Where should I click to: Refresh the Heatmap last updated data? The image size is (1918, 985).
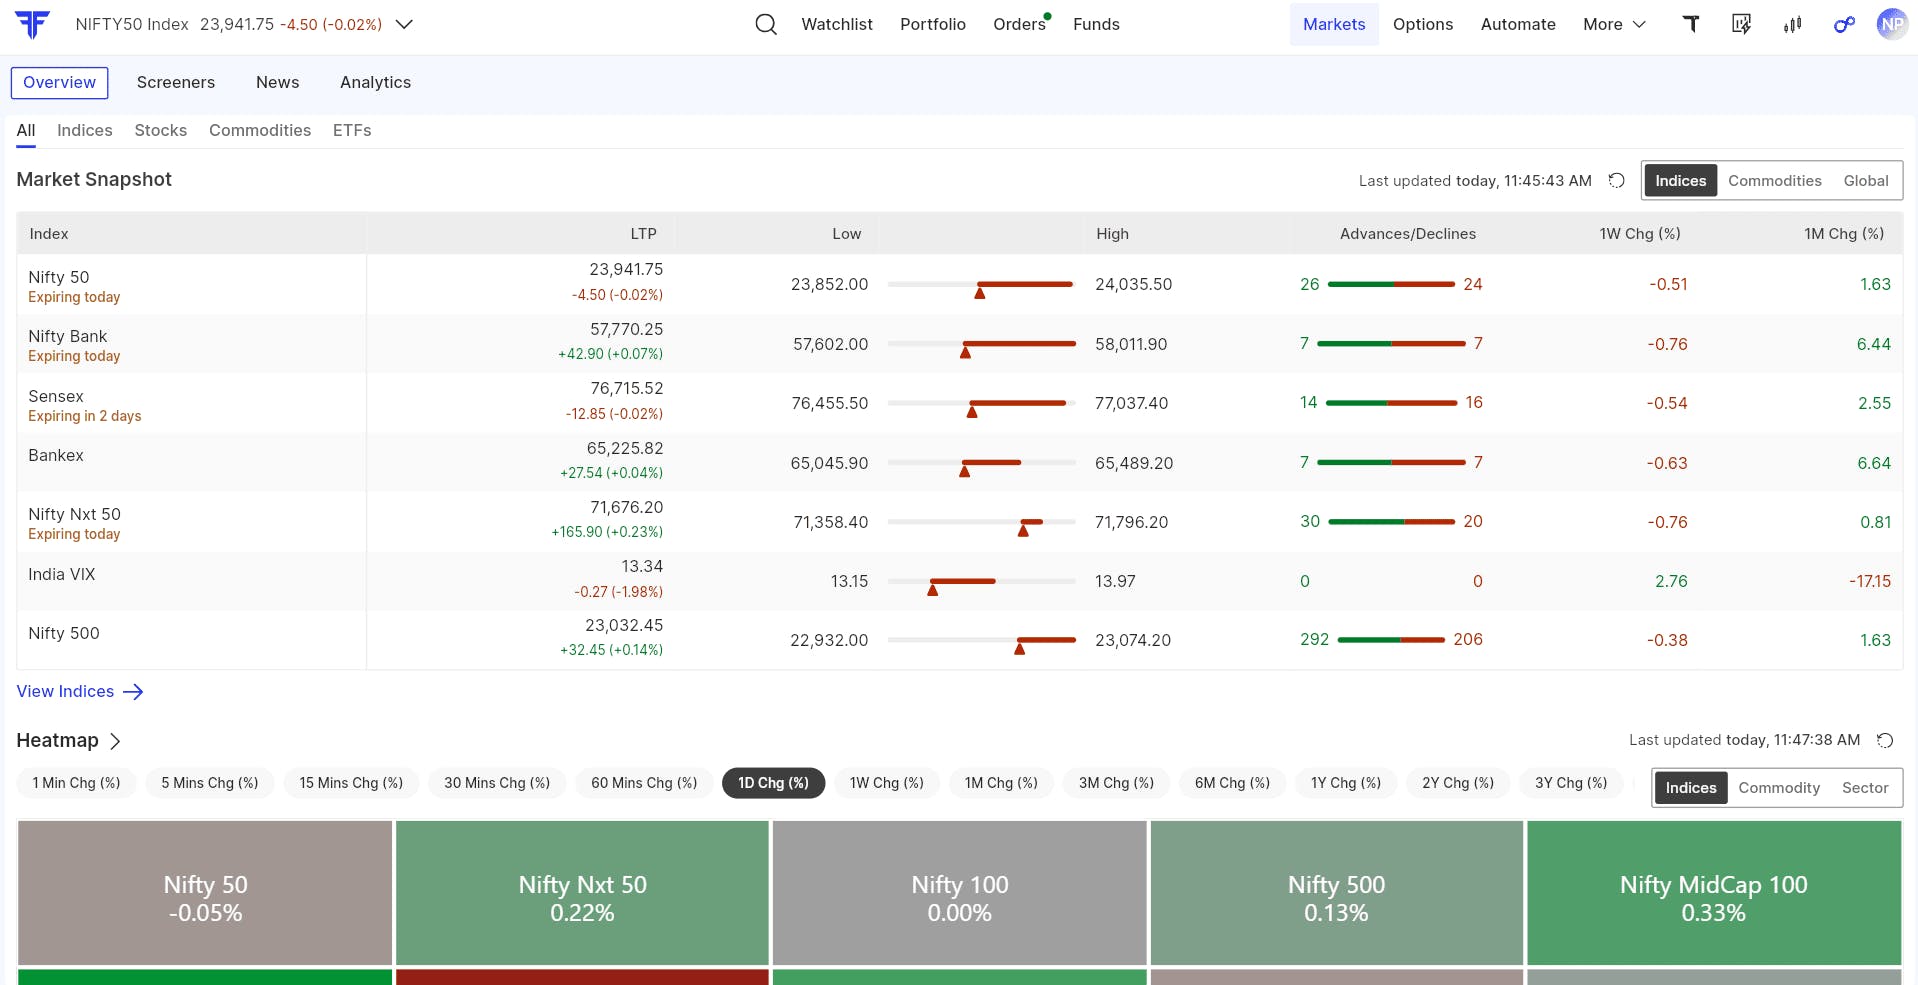pyautogui.click(x=1885, y=740)
